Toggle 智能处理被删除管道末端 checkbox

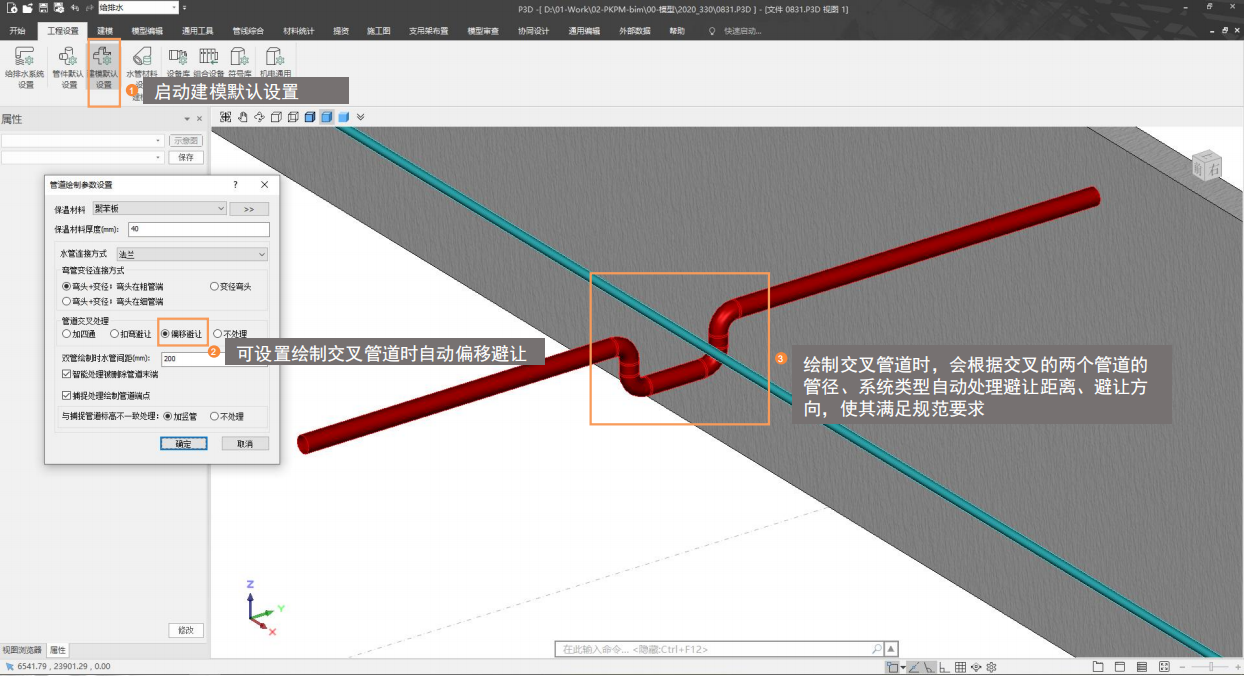[x=67, y=374]
